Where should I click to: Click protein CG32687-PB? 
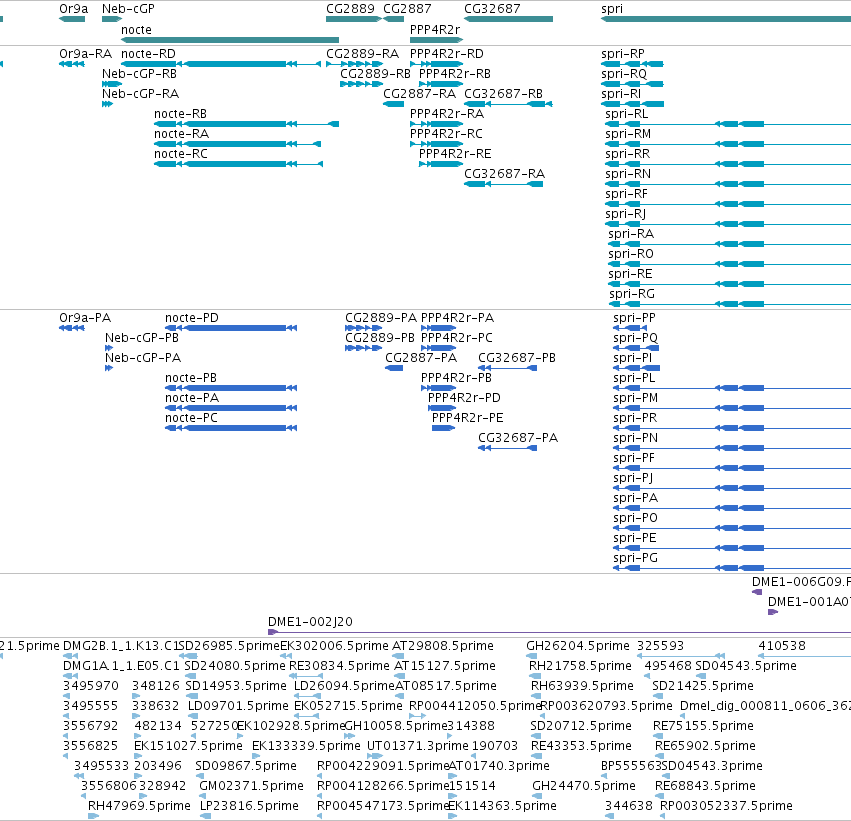point(507,368)
